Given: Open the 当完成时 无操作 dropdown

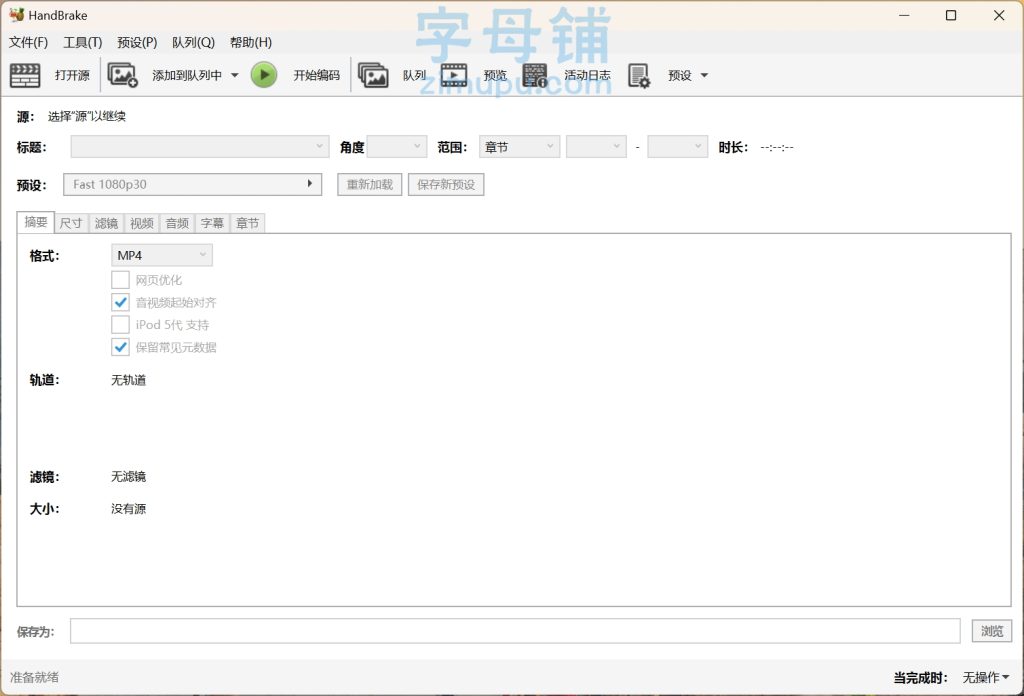Looking at the screenshot, I should [x=985, y=678].
